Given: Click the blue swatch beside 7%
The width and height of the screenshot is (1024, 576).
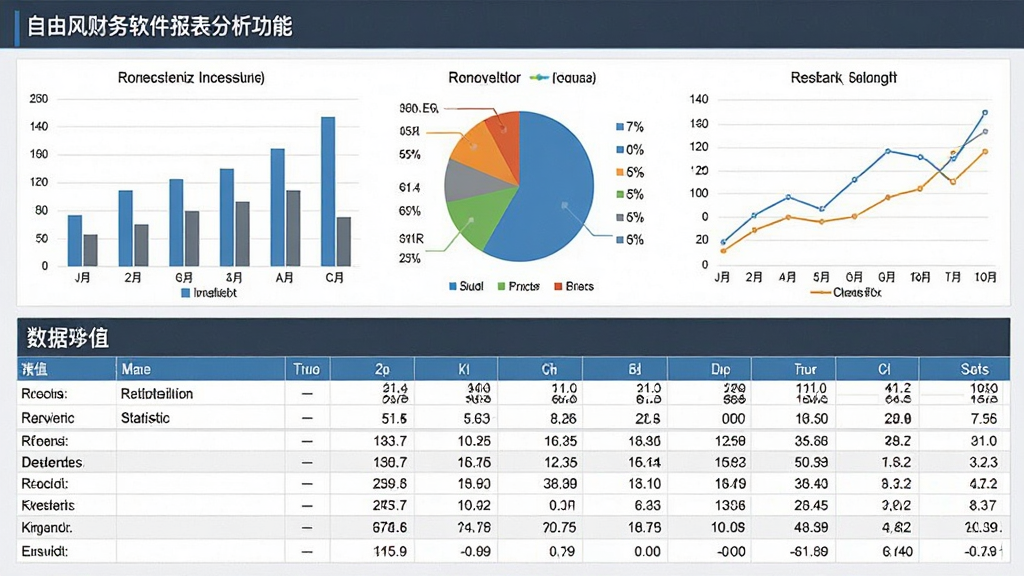Looking at the screenshot, I should 619,127.
